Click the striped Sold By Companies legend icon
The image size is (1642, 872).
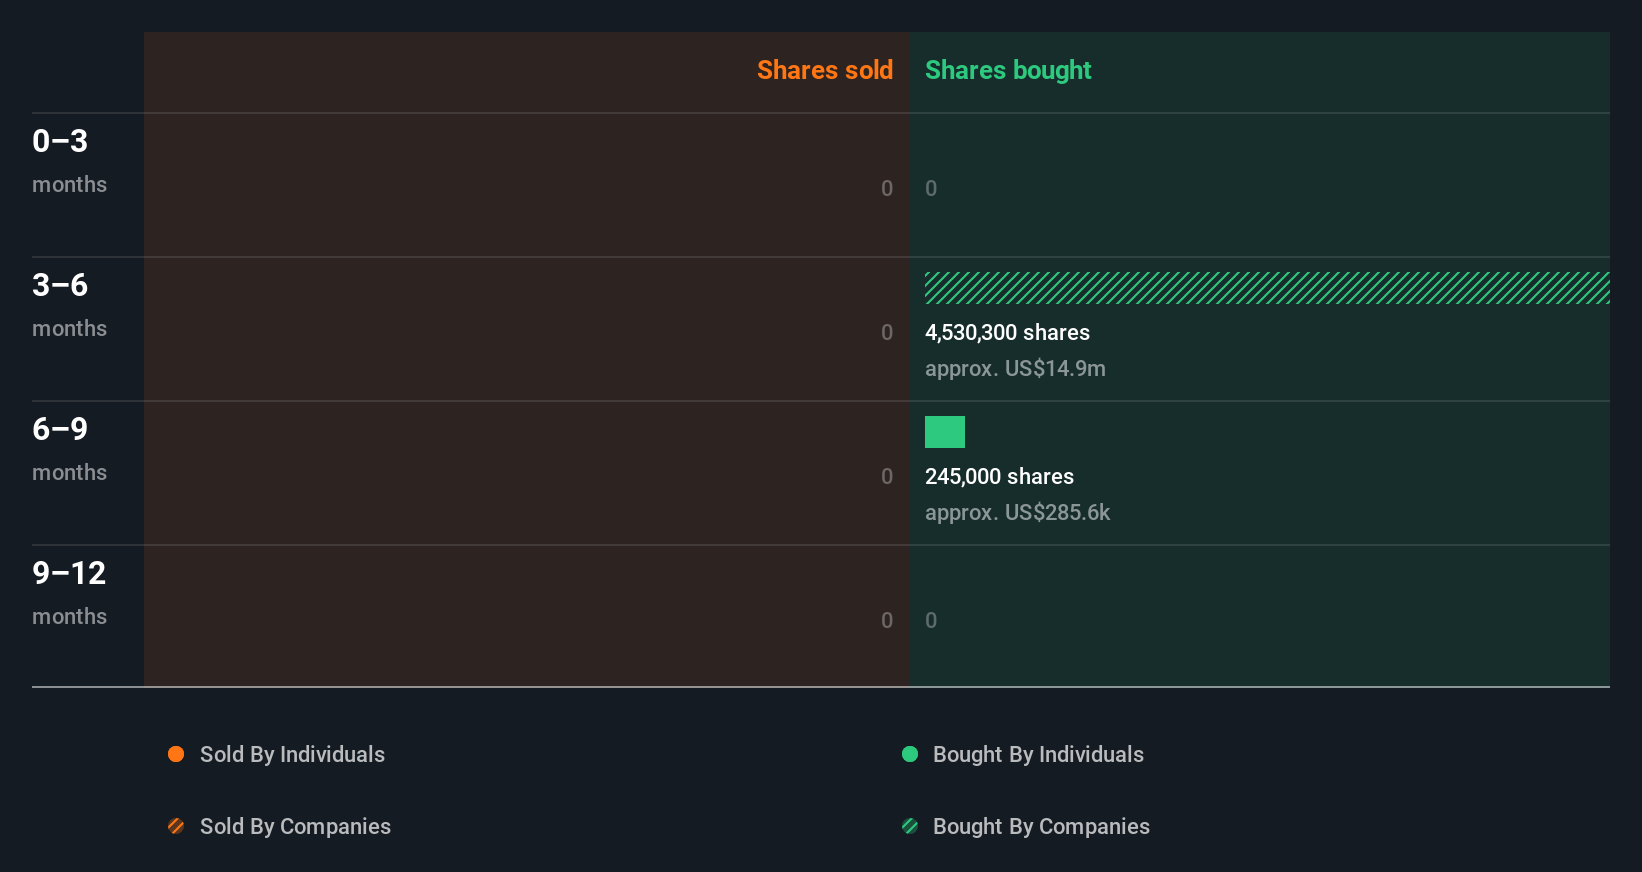(176, 826)
